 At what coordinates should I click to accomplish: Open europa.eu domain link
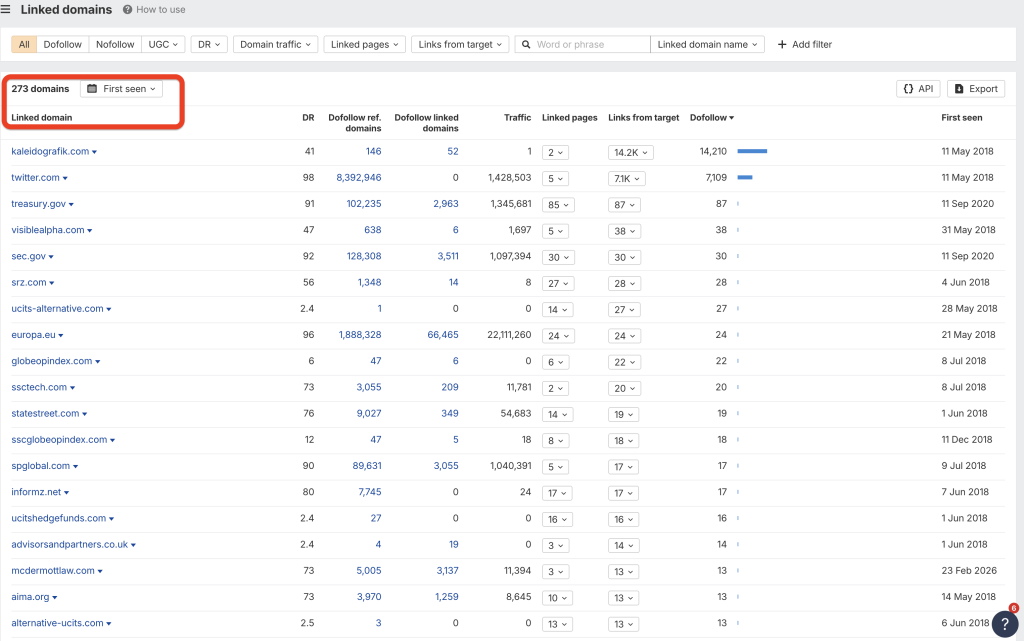pyautogui.click(x=33, y=335)
